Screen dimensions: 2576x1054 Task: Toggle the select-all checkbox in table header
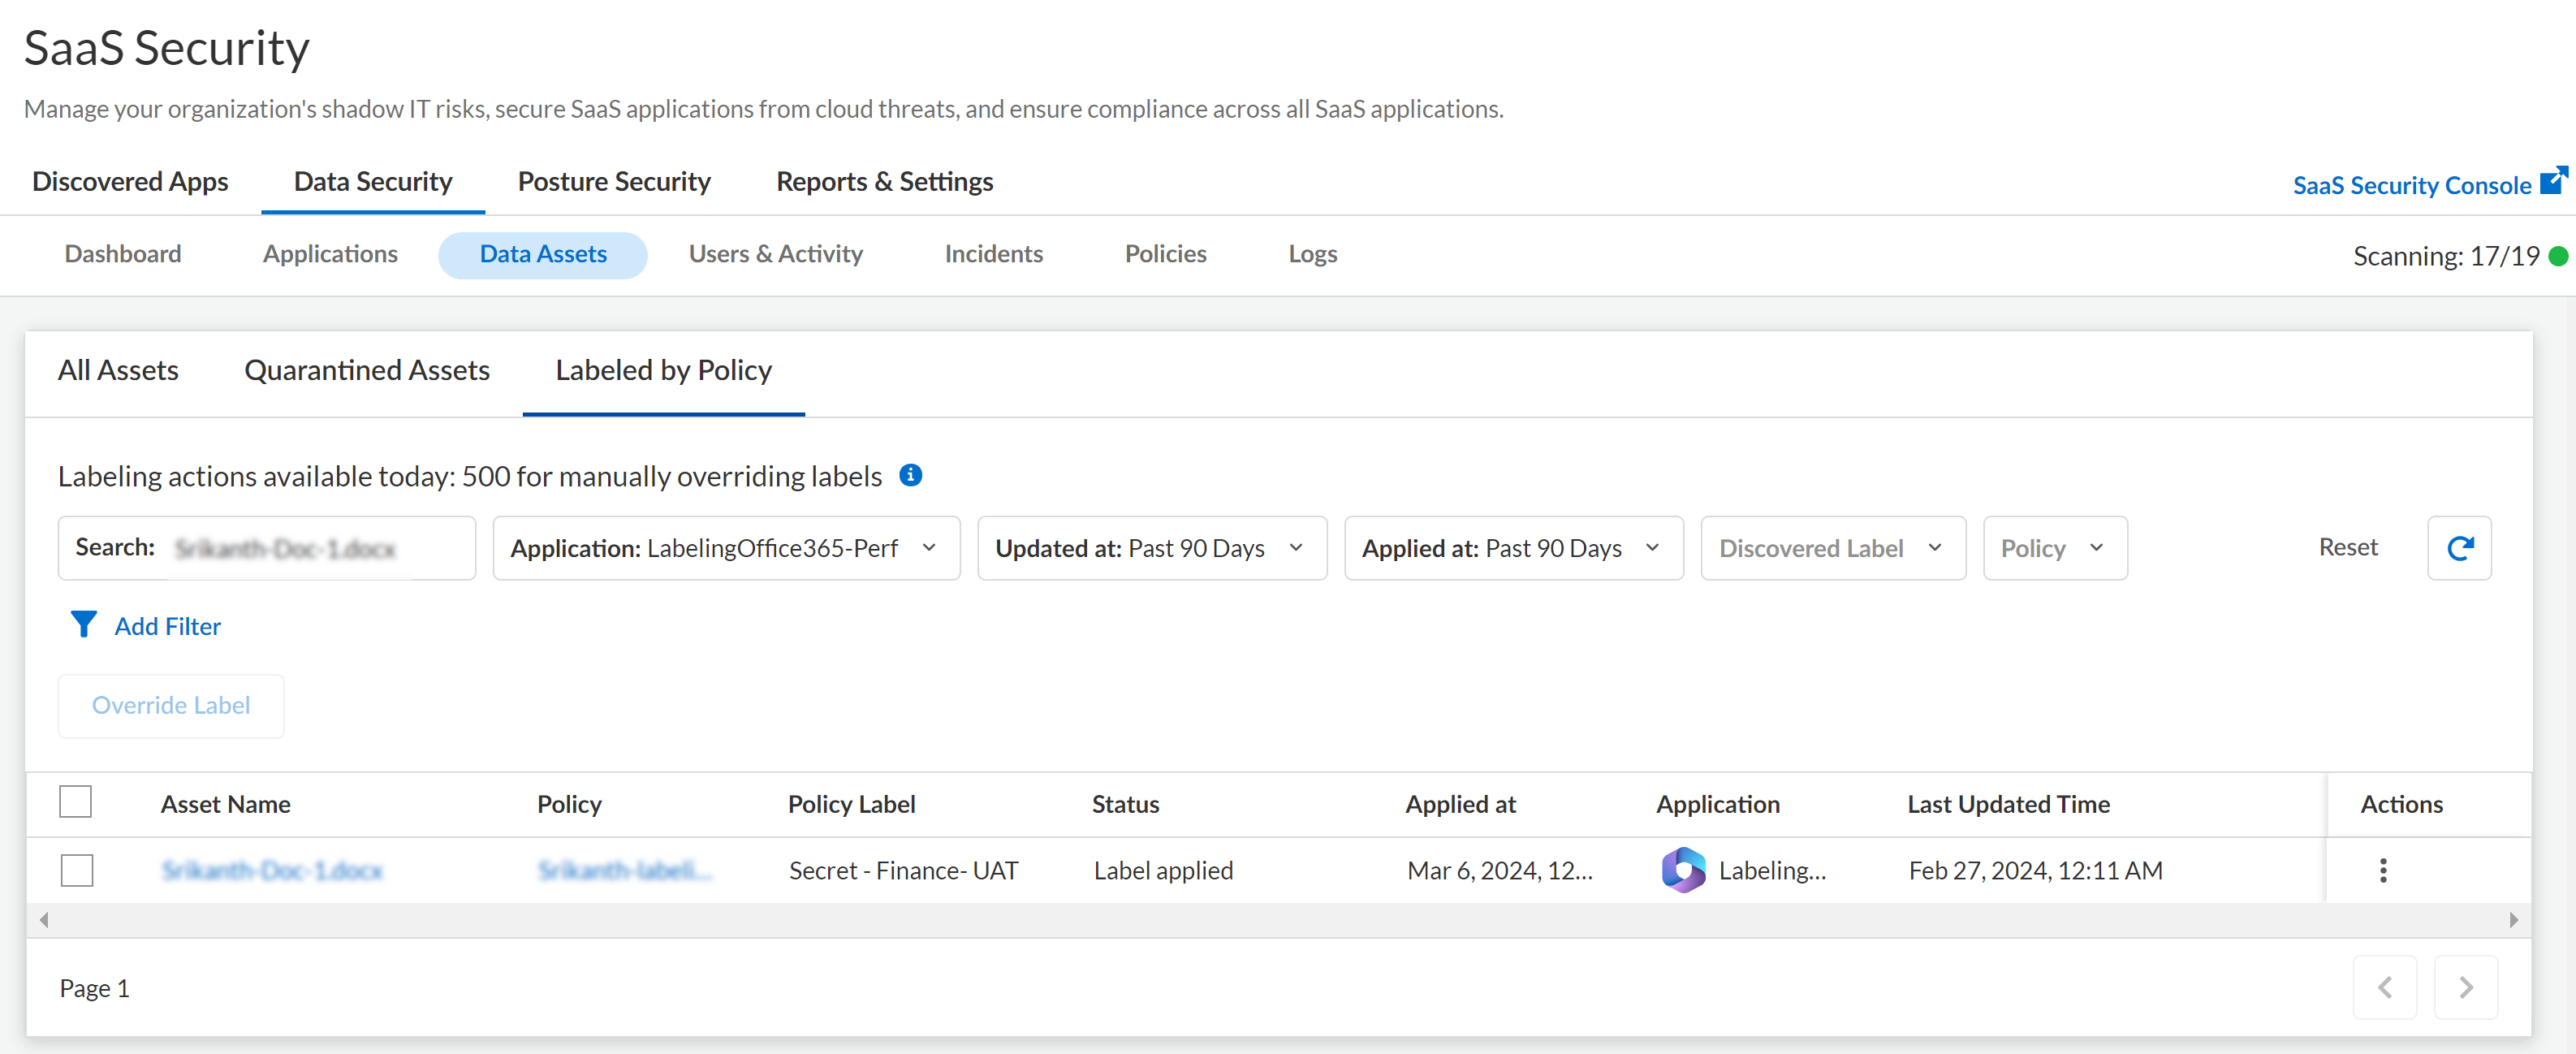[x=76, y=802]
